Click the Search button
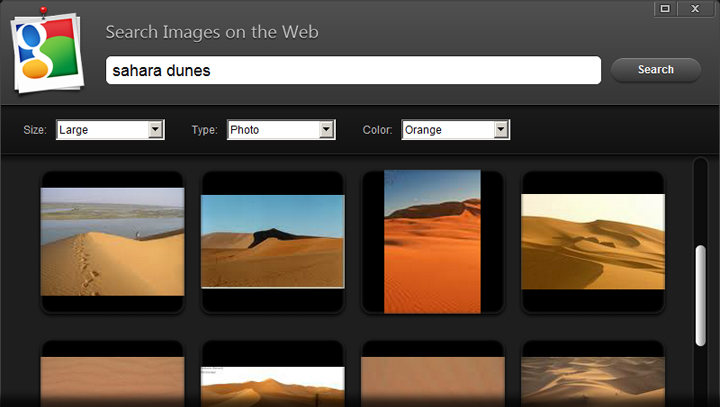This screenshot has width=720, height=407. click(x=656, y=70)
